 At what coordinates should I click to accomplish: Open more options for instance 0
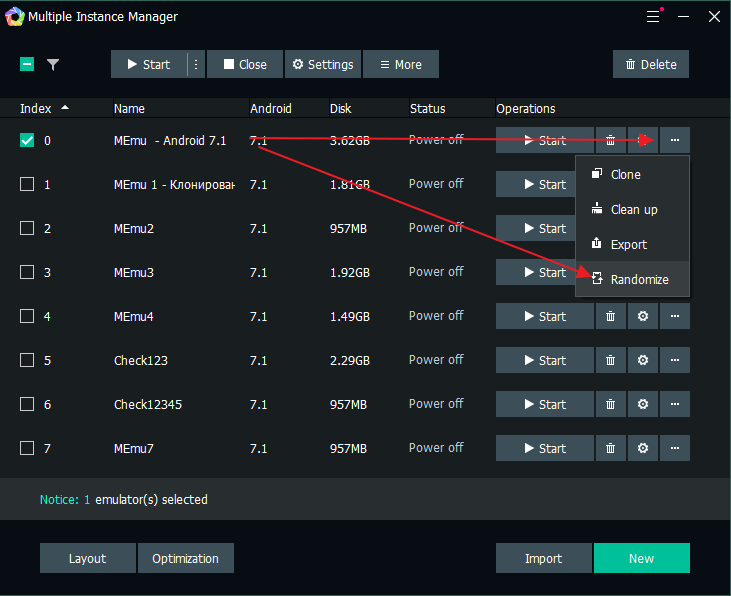tap(675, 140)
